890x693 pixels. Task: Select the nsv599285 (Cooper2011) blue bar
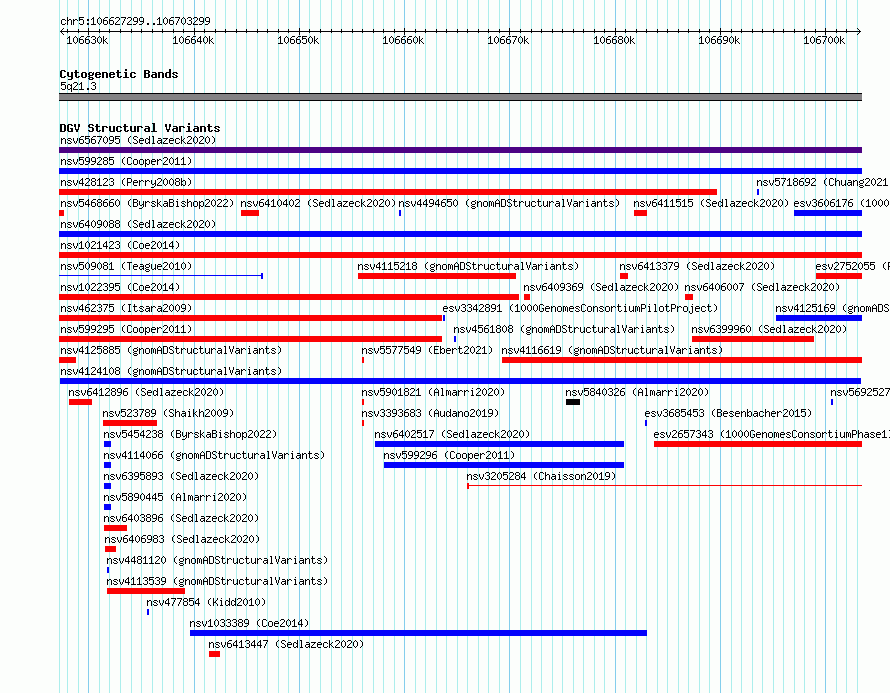tap(460, 171)
